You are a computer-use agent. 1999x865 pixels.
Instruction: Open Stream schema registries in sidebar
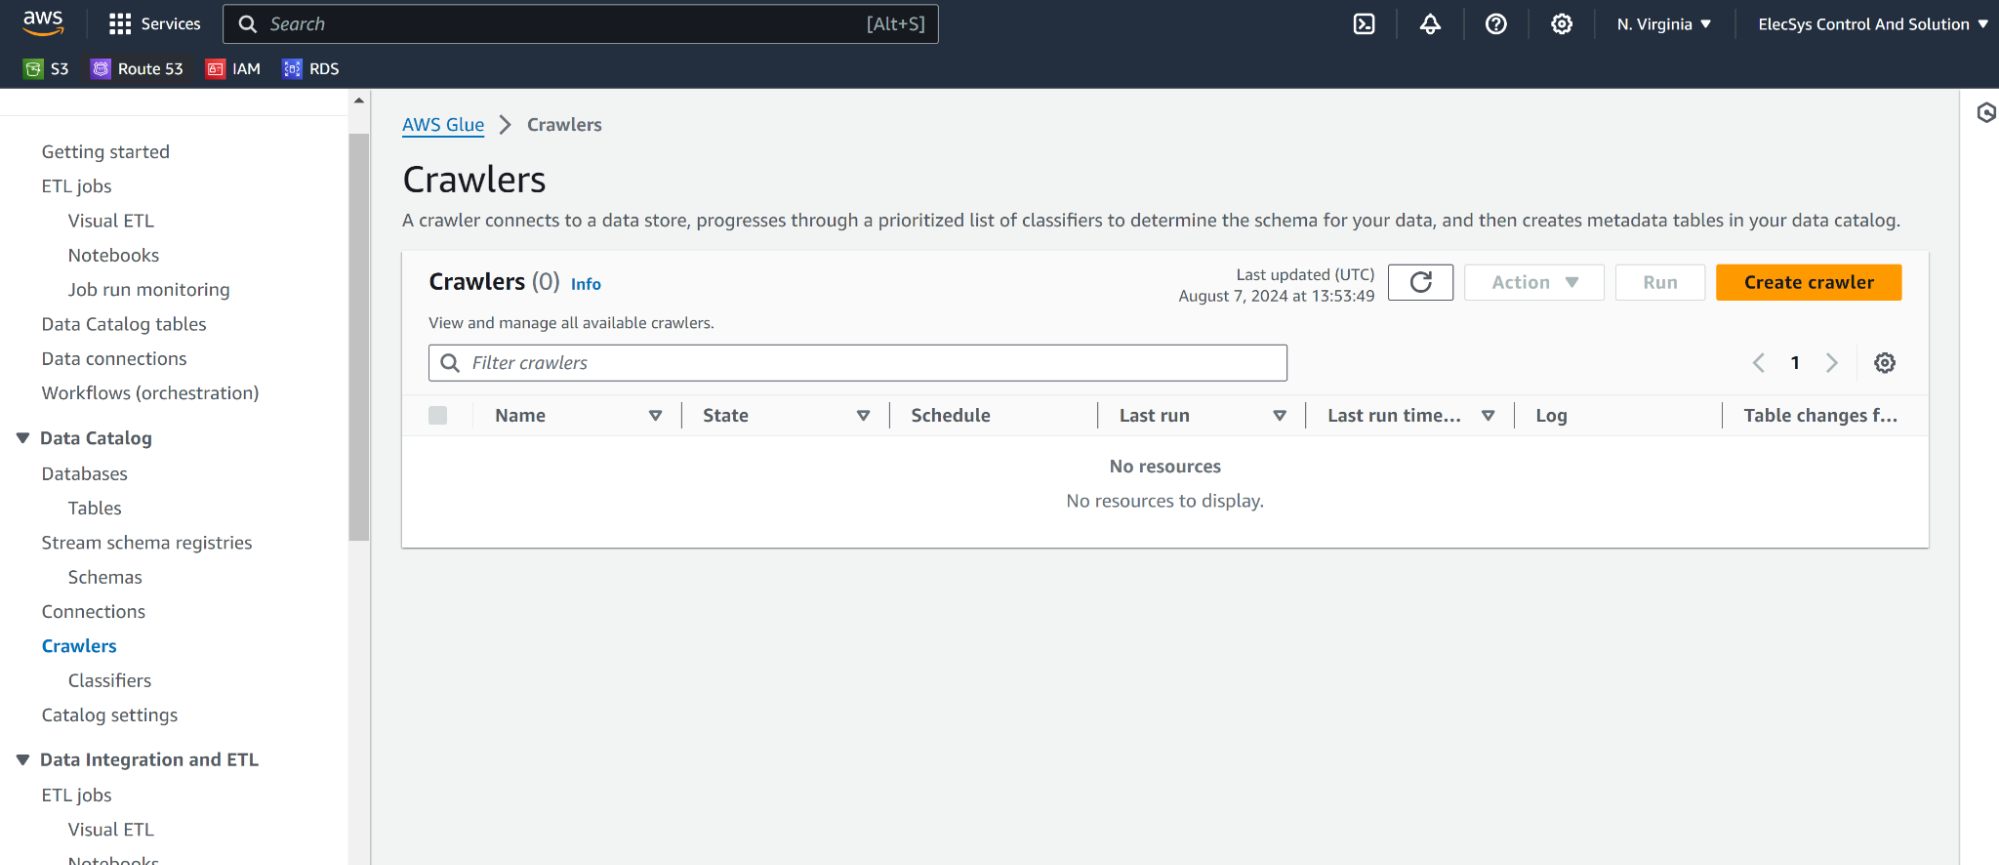[x=147, y=543]
